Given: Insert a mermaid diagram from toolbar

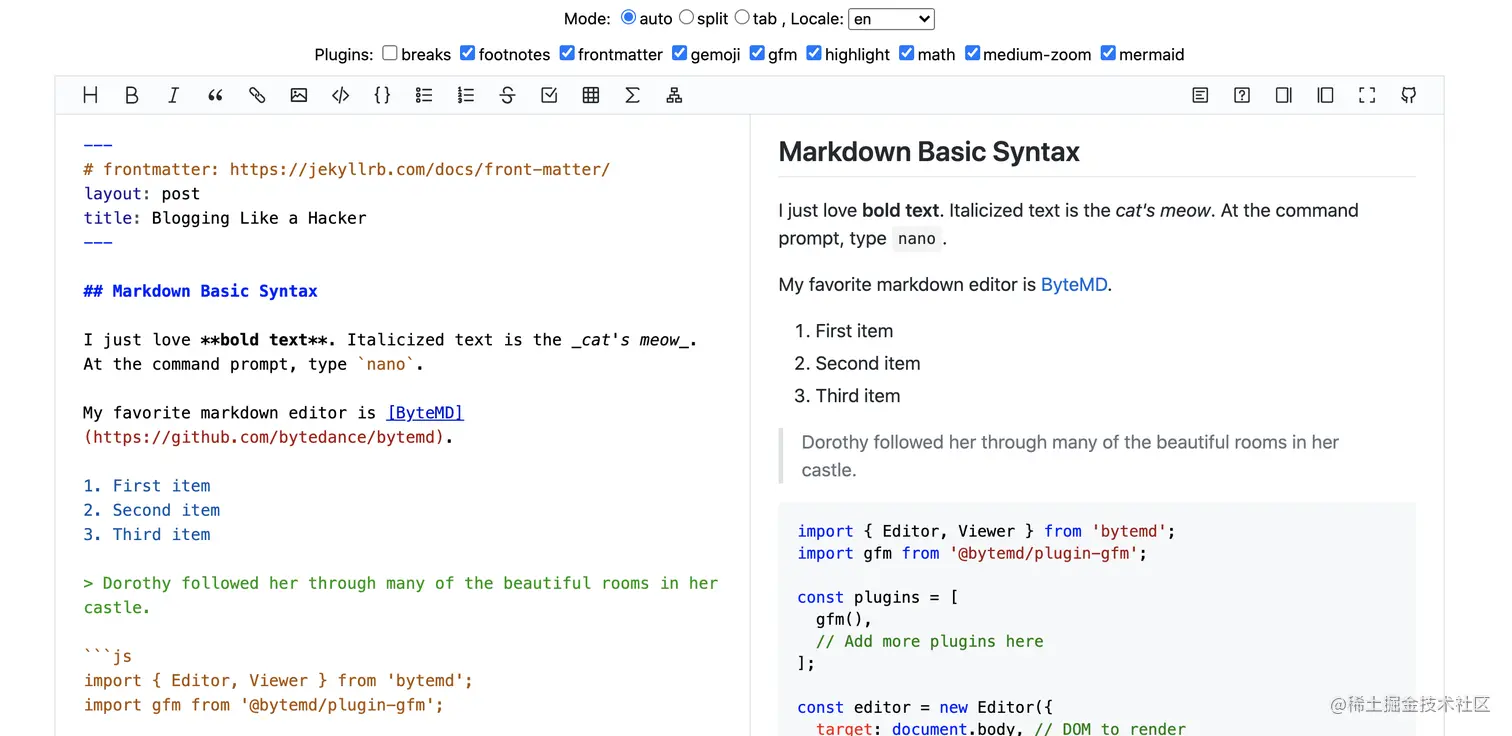Looking at the screenshot, I should 674,95.
